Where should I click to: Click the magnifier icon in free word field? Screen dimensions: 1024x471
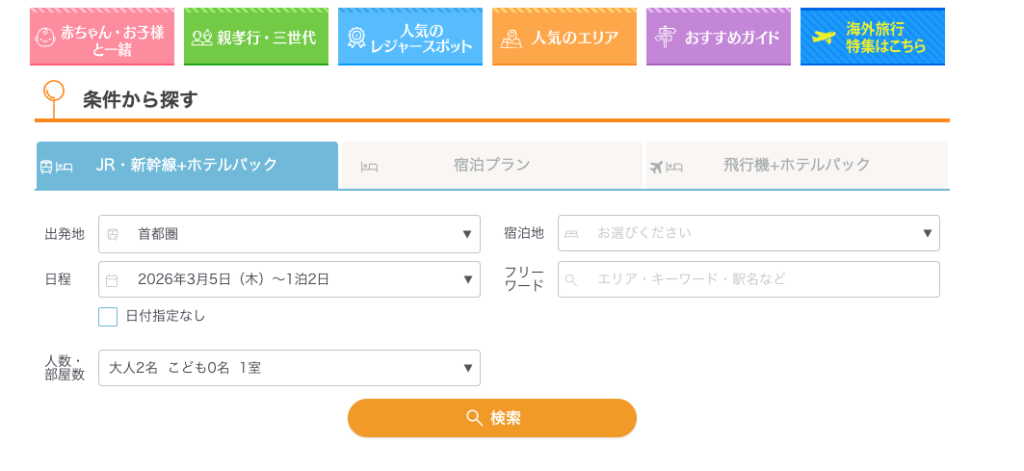572,280
